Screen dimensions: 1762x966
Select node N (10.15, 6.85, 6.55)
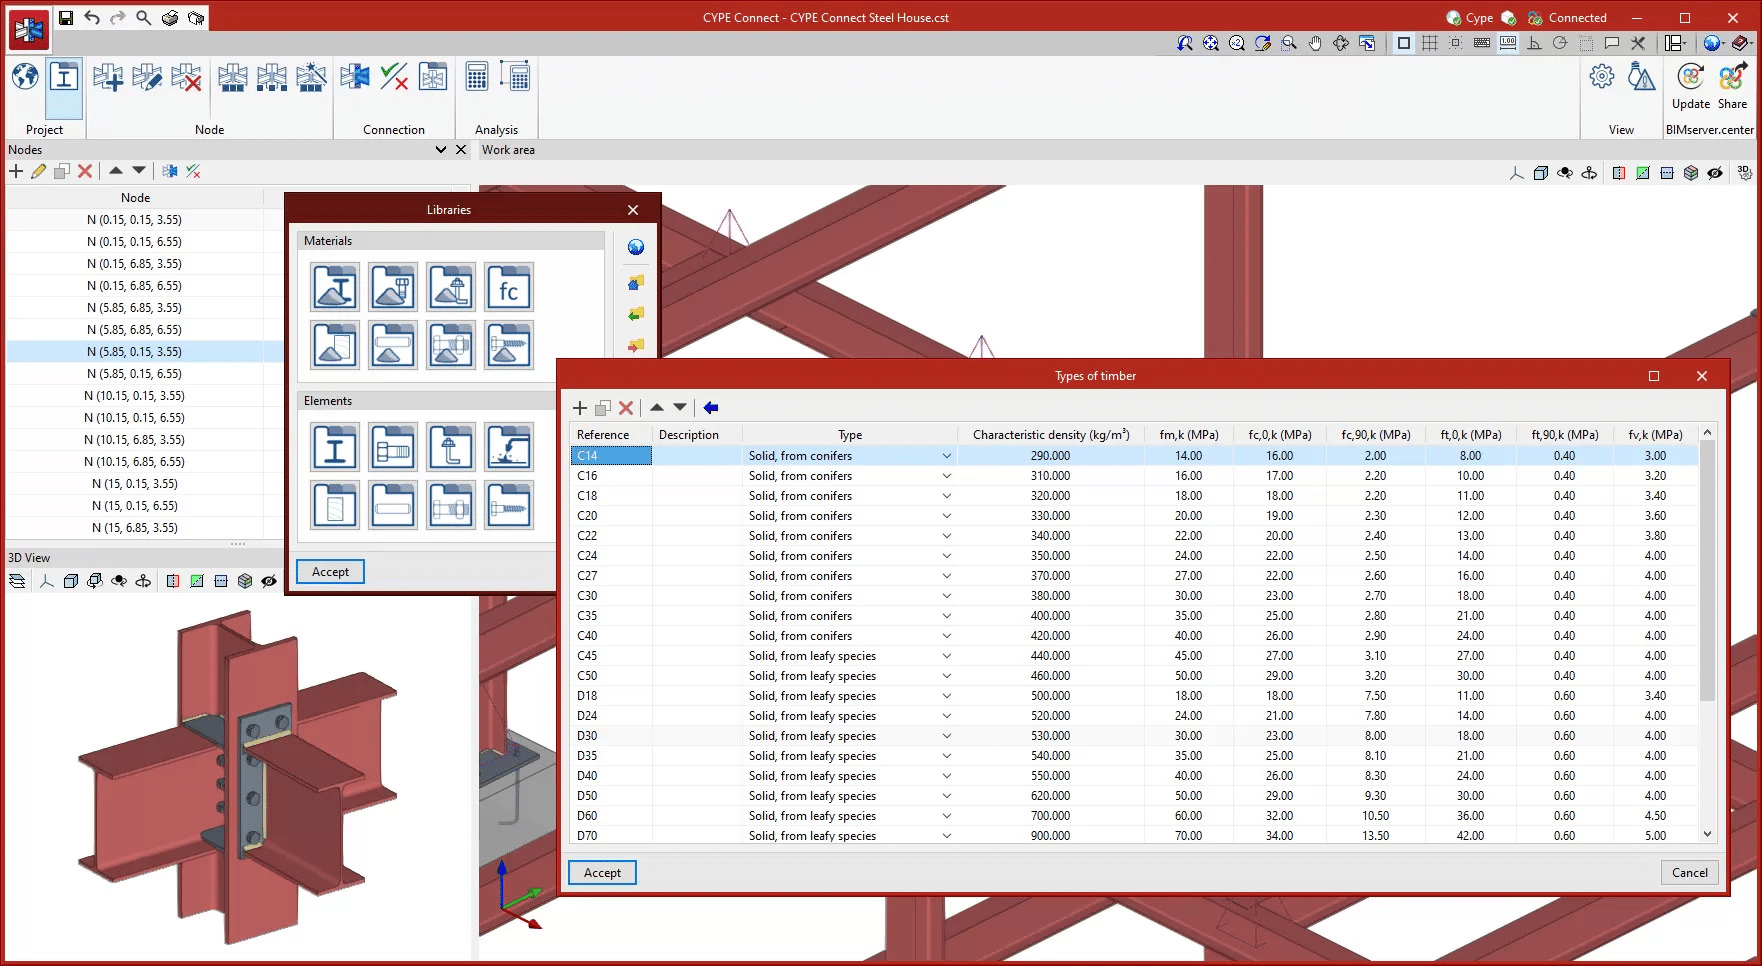pos(135,462)
